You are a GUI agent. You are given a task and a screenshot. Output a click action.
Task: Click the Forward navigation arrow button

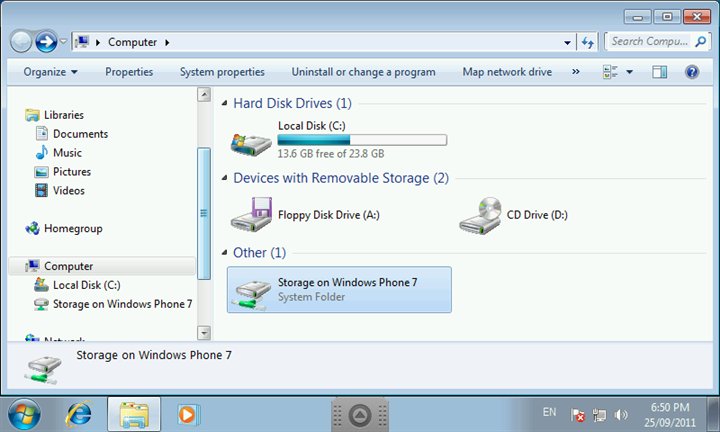[x=46, y=42]
